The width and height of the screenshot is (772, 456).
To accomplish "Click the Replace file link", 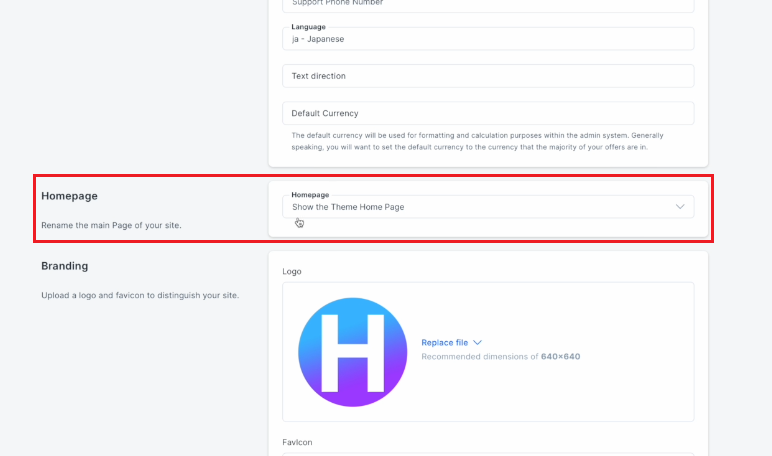I will pyautogui.click(x=445, y=342).
